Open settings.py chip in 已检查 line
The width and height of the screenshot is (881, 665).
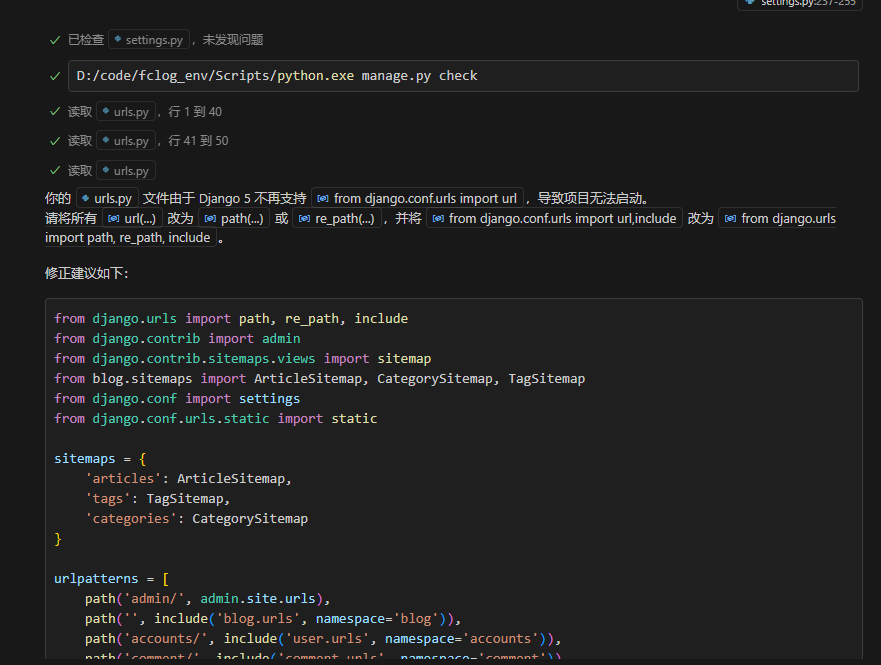[x=148, y=40]
